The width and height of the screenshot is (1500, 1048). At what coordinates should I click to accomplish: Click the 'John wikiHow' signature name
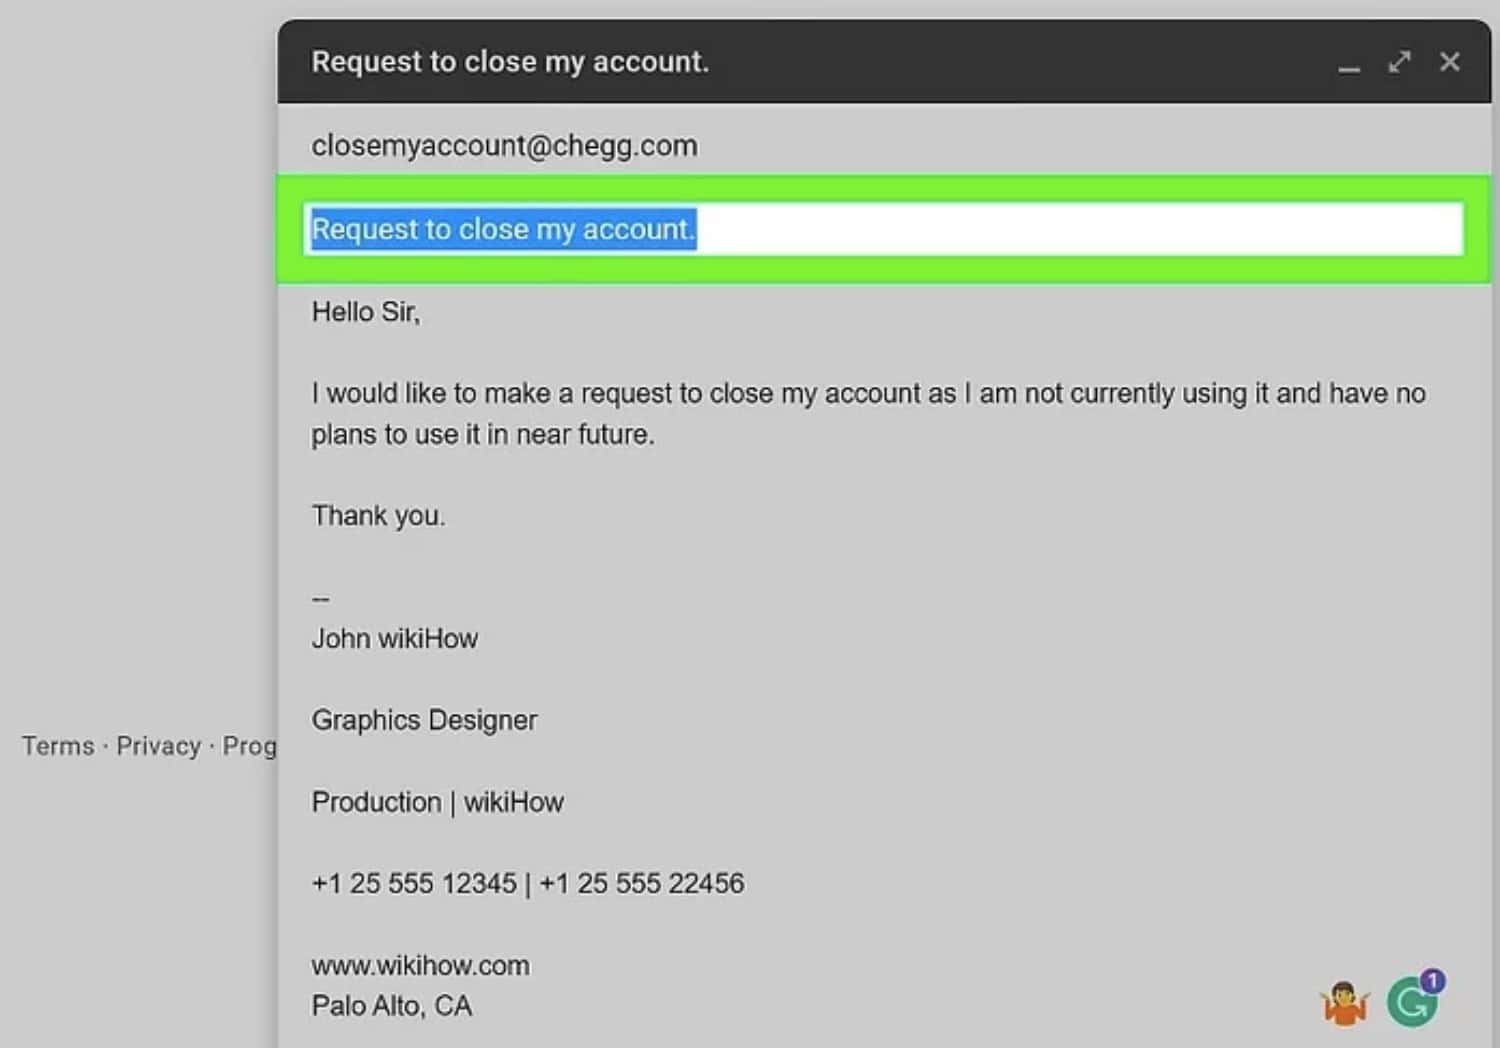[395, 639]
